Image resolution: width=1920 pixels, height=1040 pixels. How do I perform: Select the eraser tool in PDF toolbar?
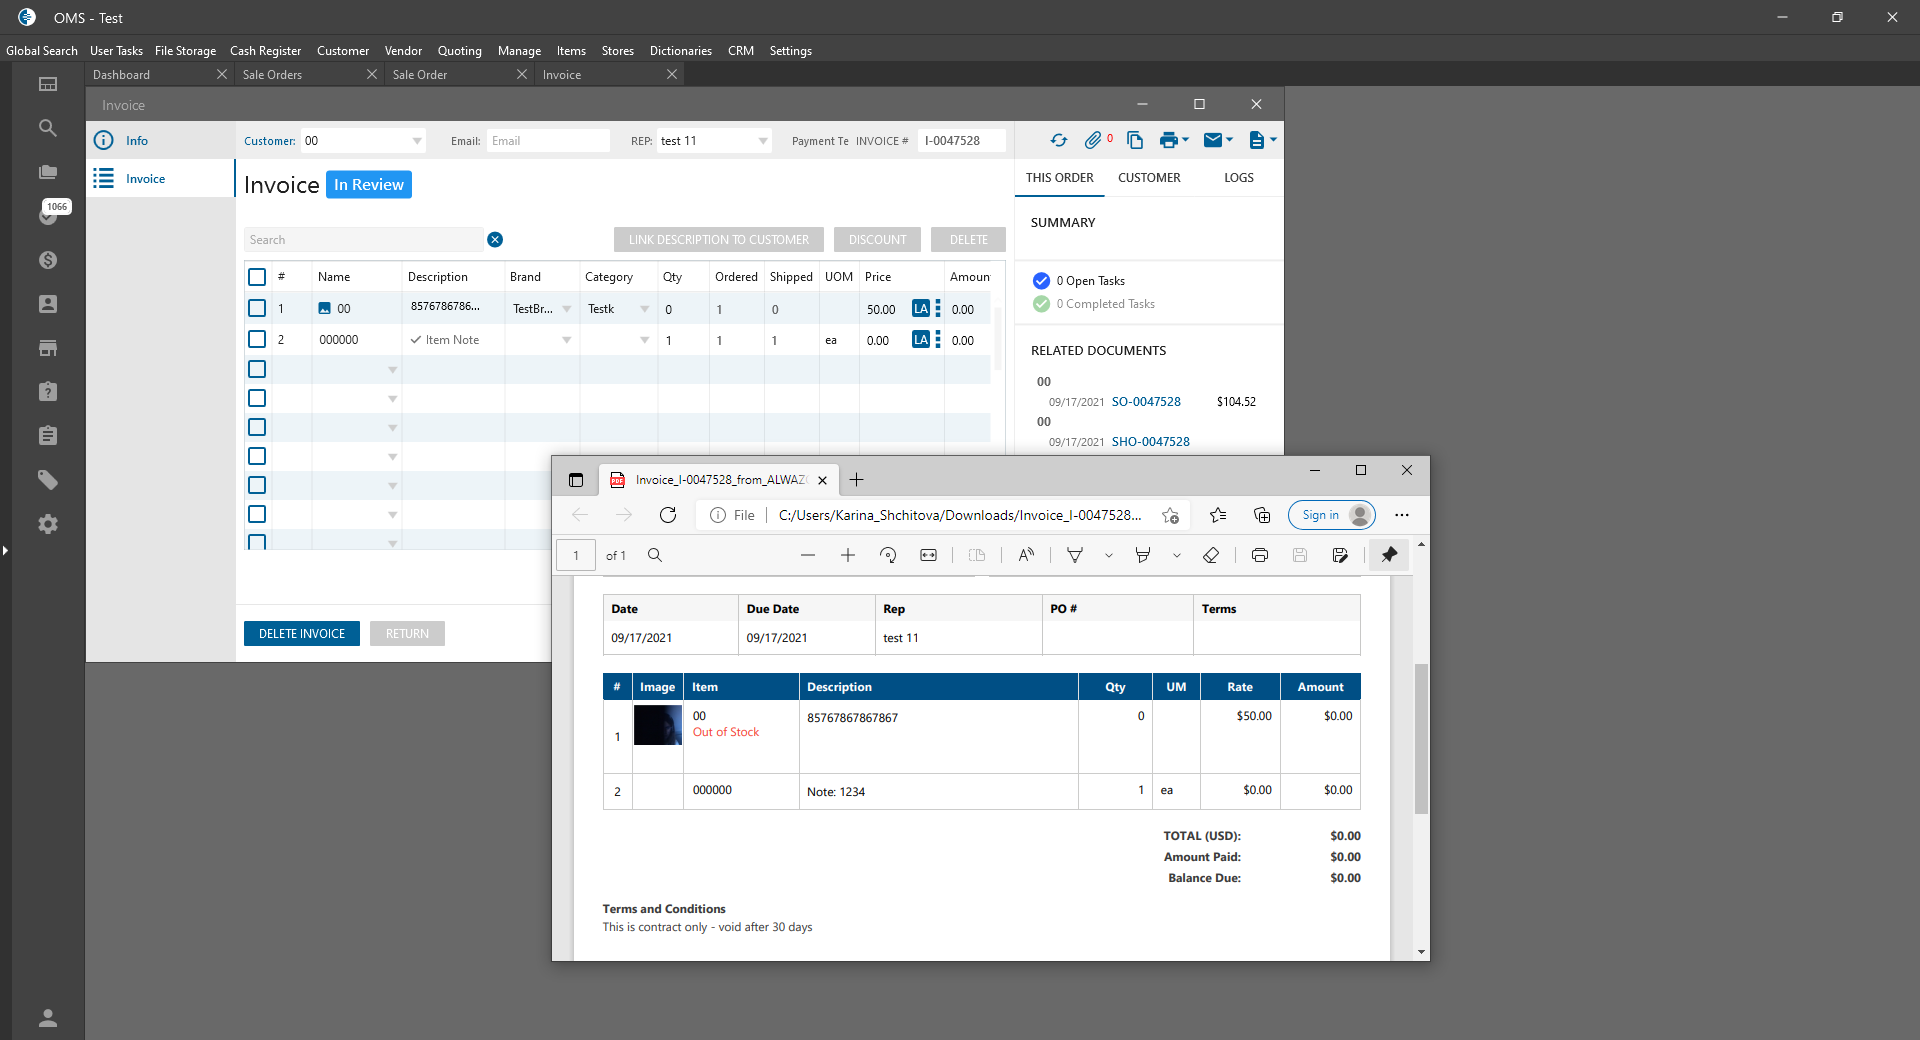coord(1211,555)
